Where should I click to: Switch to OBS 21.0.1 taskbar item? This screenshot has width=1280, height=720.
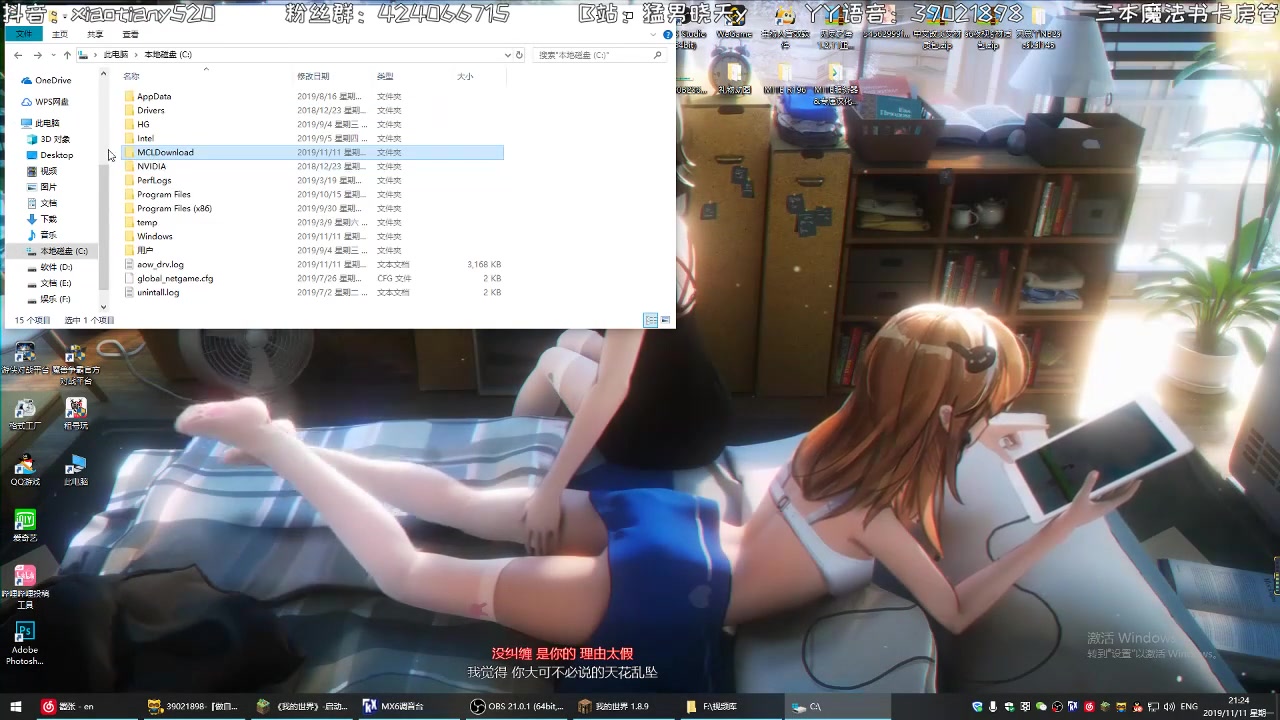tap(518, 706)
